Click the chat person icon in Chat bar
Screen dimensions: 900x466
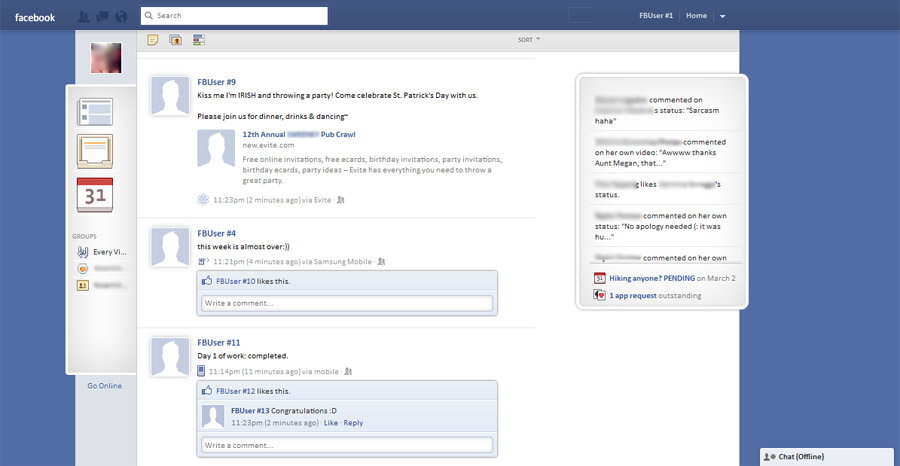[x=769, y=457]
